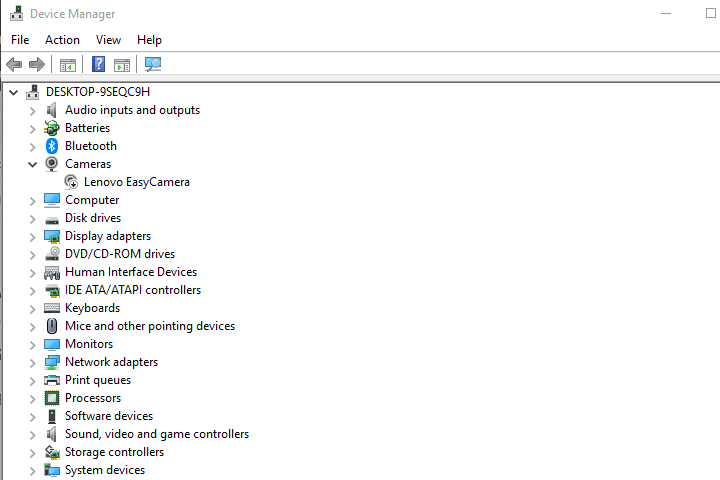Click the Software devices icon

(52, 416)
